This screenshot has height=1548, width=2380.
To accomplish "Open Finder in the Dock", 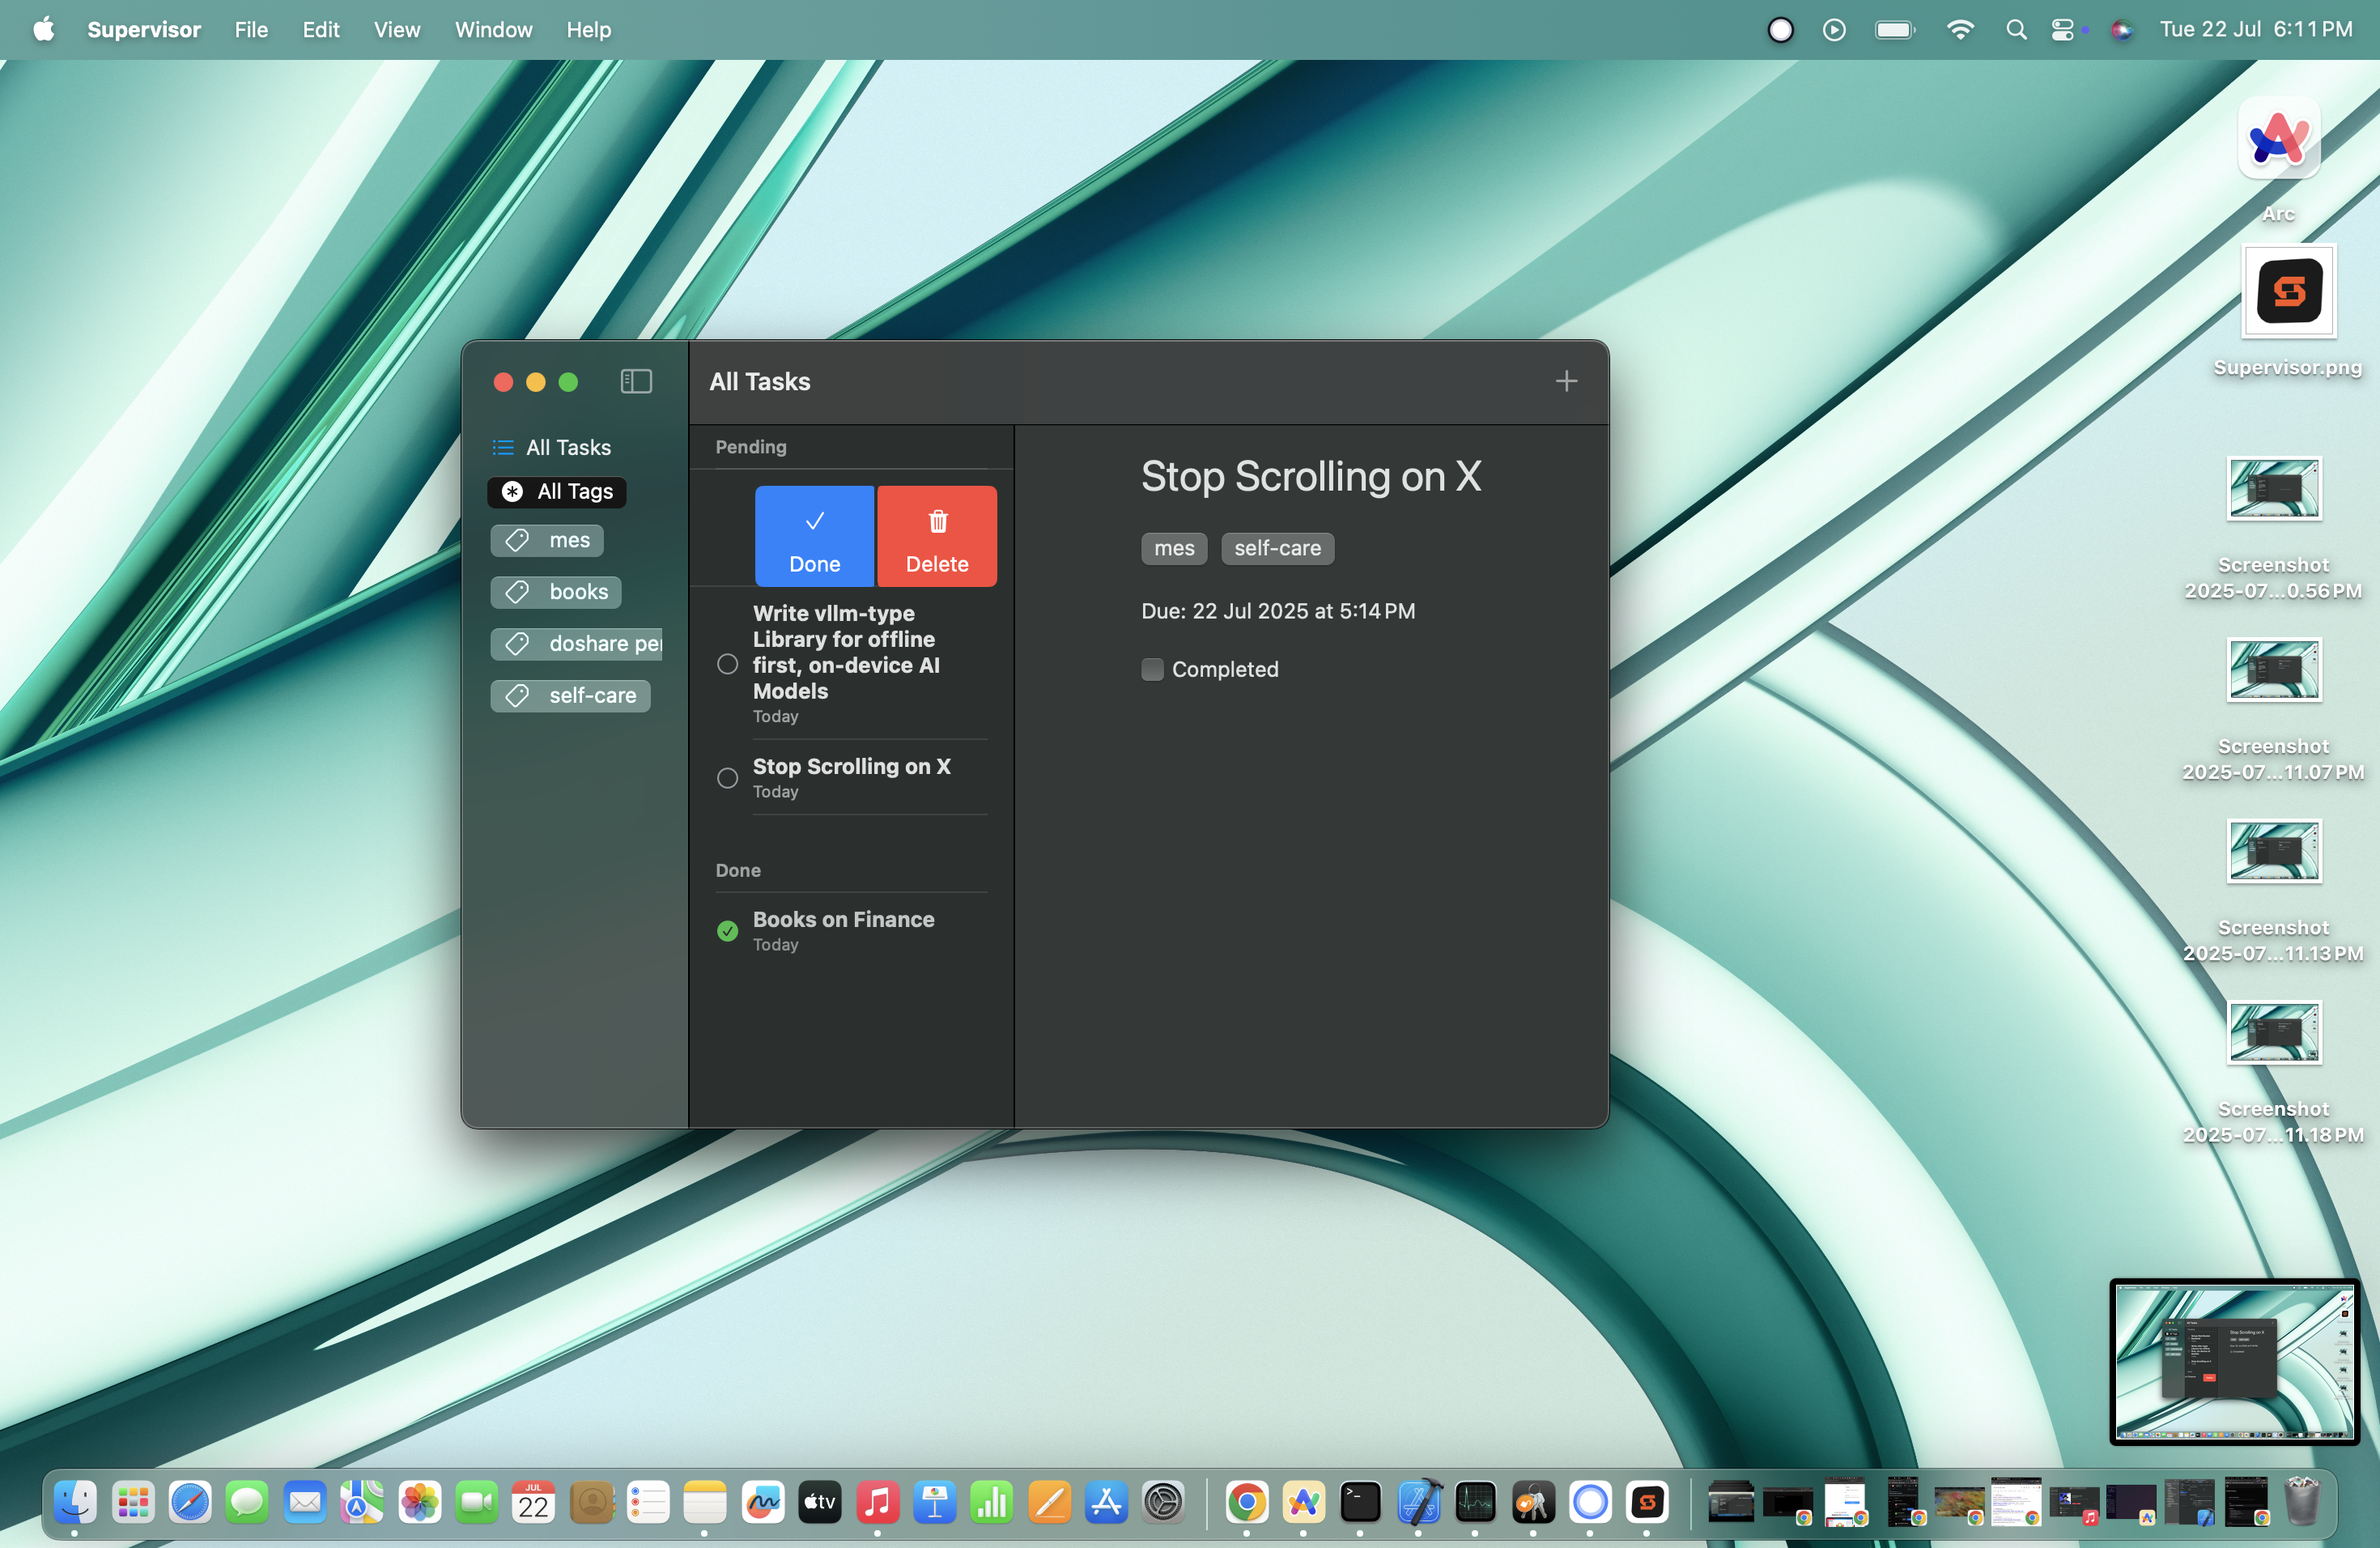I will point(75,1501).
